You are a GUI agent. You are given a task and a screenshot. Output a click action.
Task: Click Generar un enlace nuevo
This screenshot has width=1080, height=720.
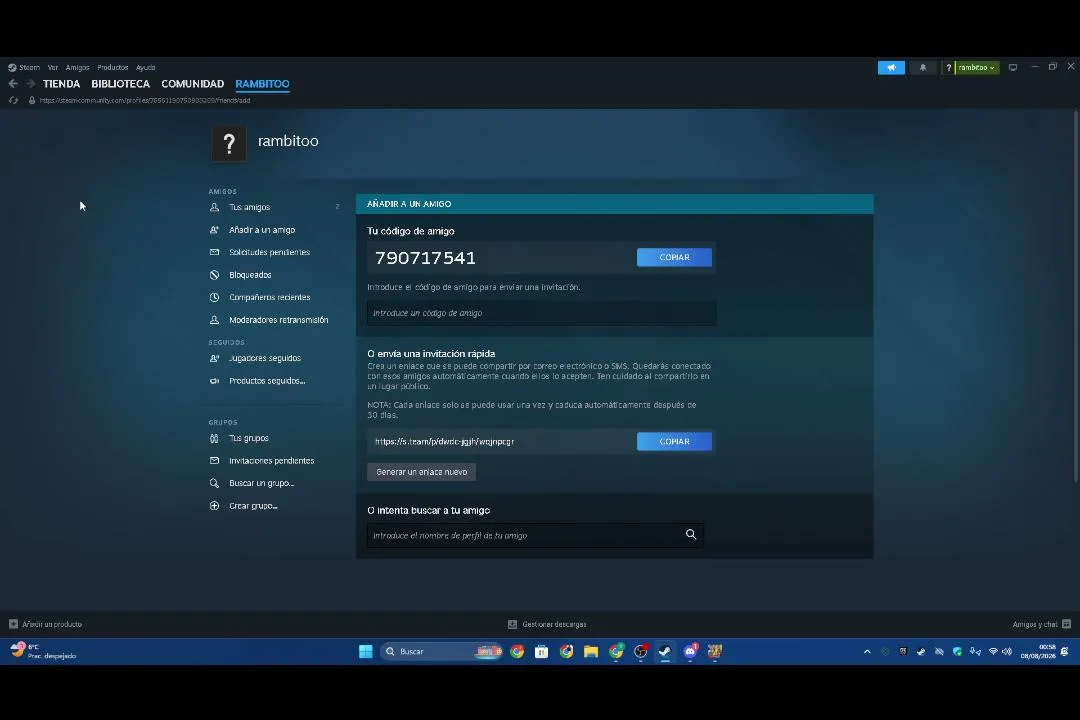click(x=422, y=472)
